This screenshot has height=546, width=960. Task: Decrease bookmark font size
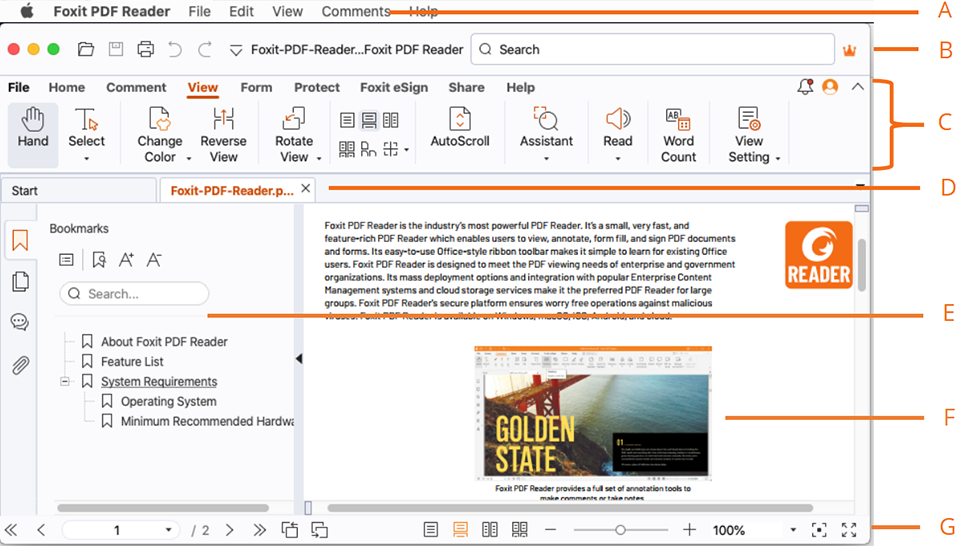pos(154,260)
